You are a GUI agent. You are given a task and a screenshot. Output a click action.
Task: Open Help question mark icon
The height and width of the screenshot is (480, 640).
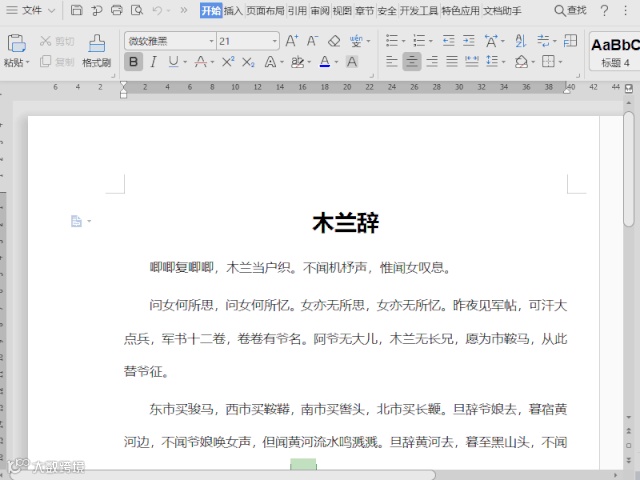point(604,11)
